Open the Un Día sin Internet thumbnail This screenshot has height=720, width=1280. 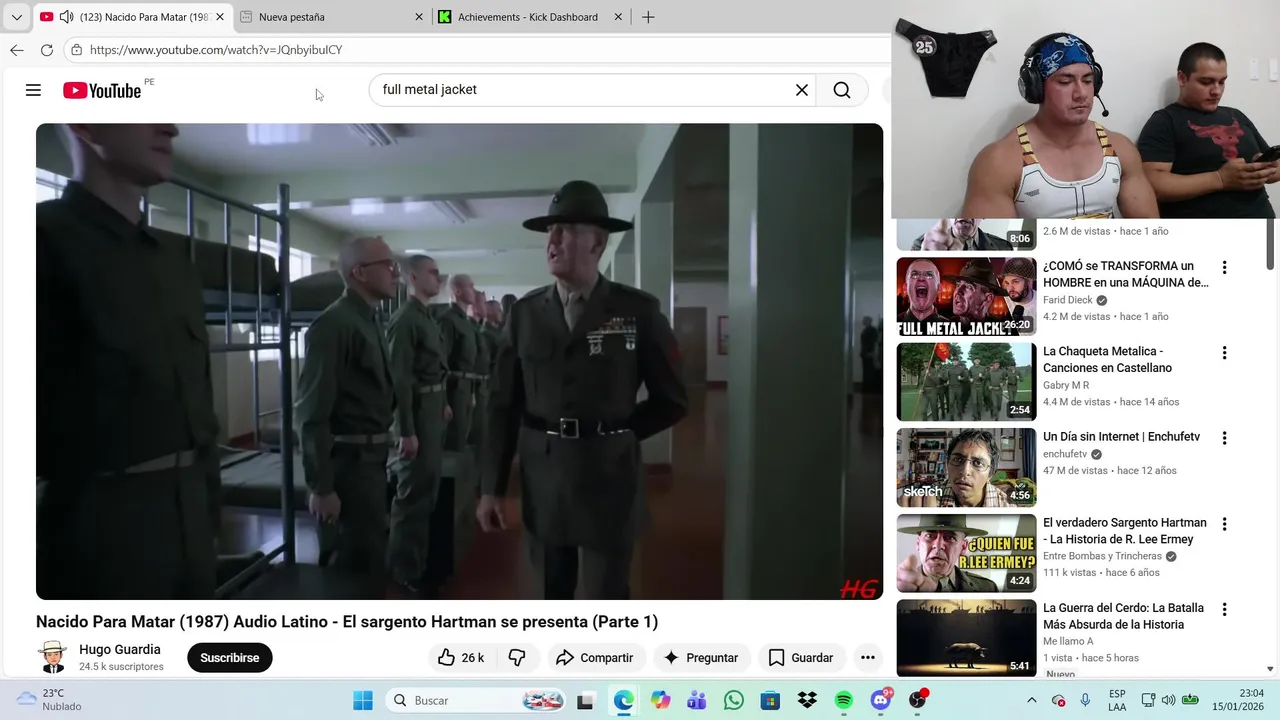[x=966, y=467]
